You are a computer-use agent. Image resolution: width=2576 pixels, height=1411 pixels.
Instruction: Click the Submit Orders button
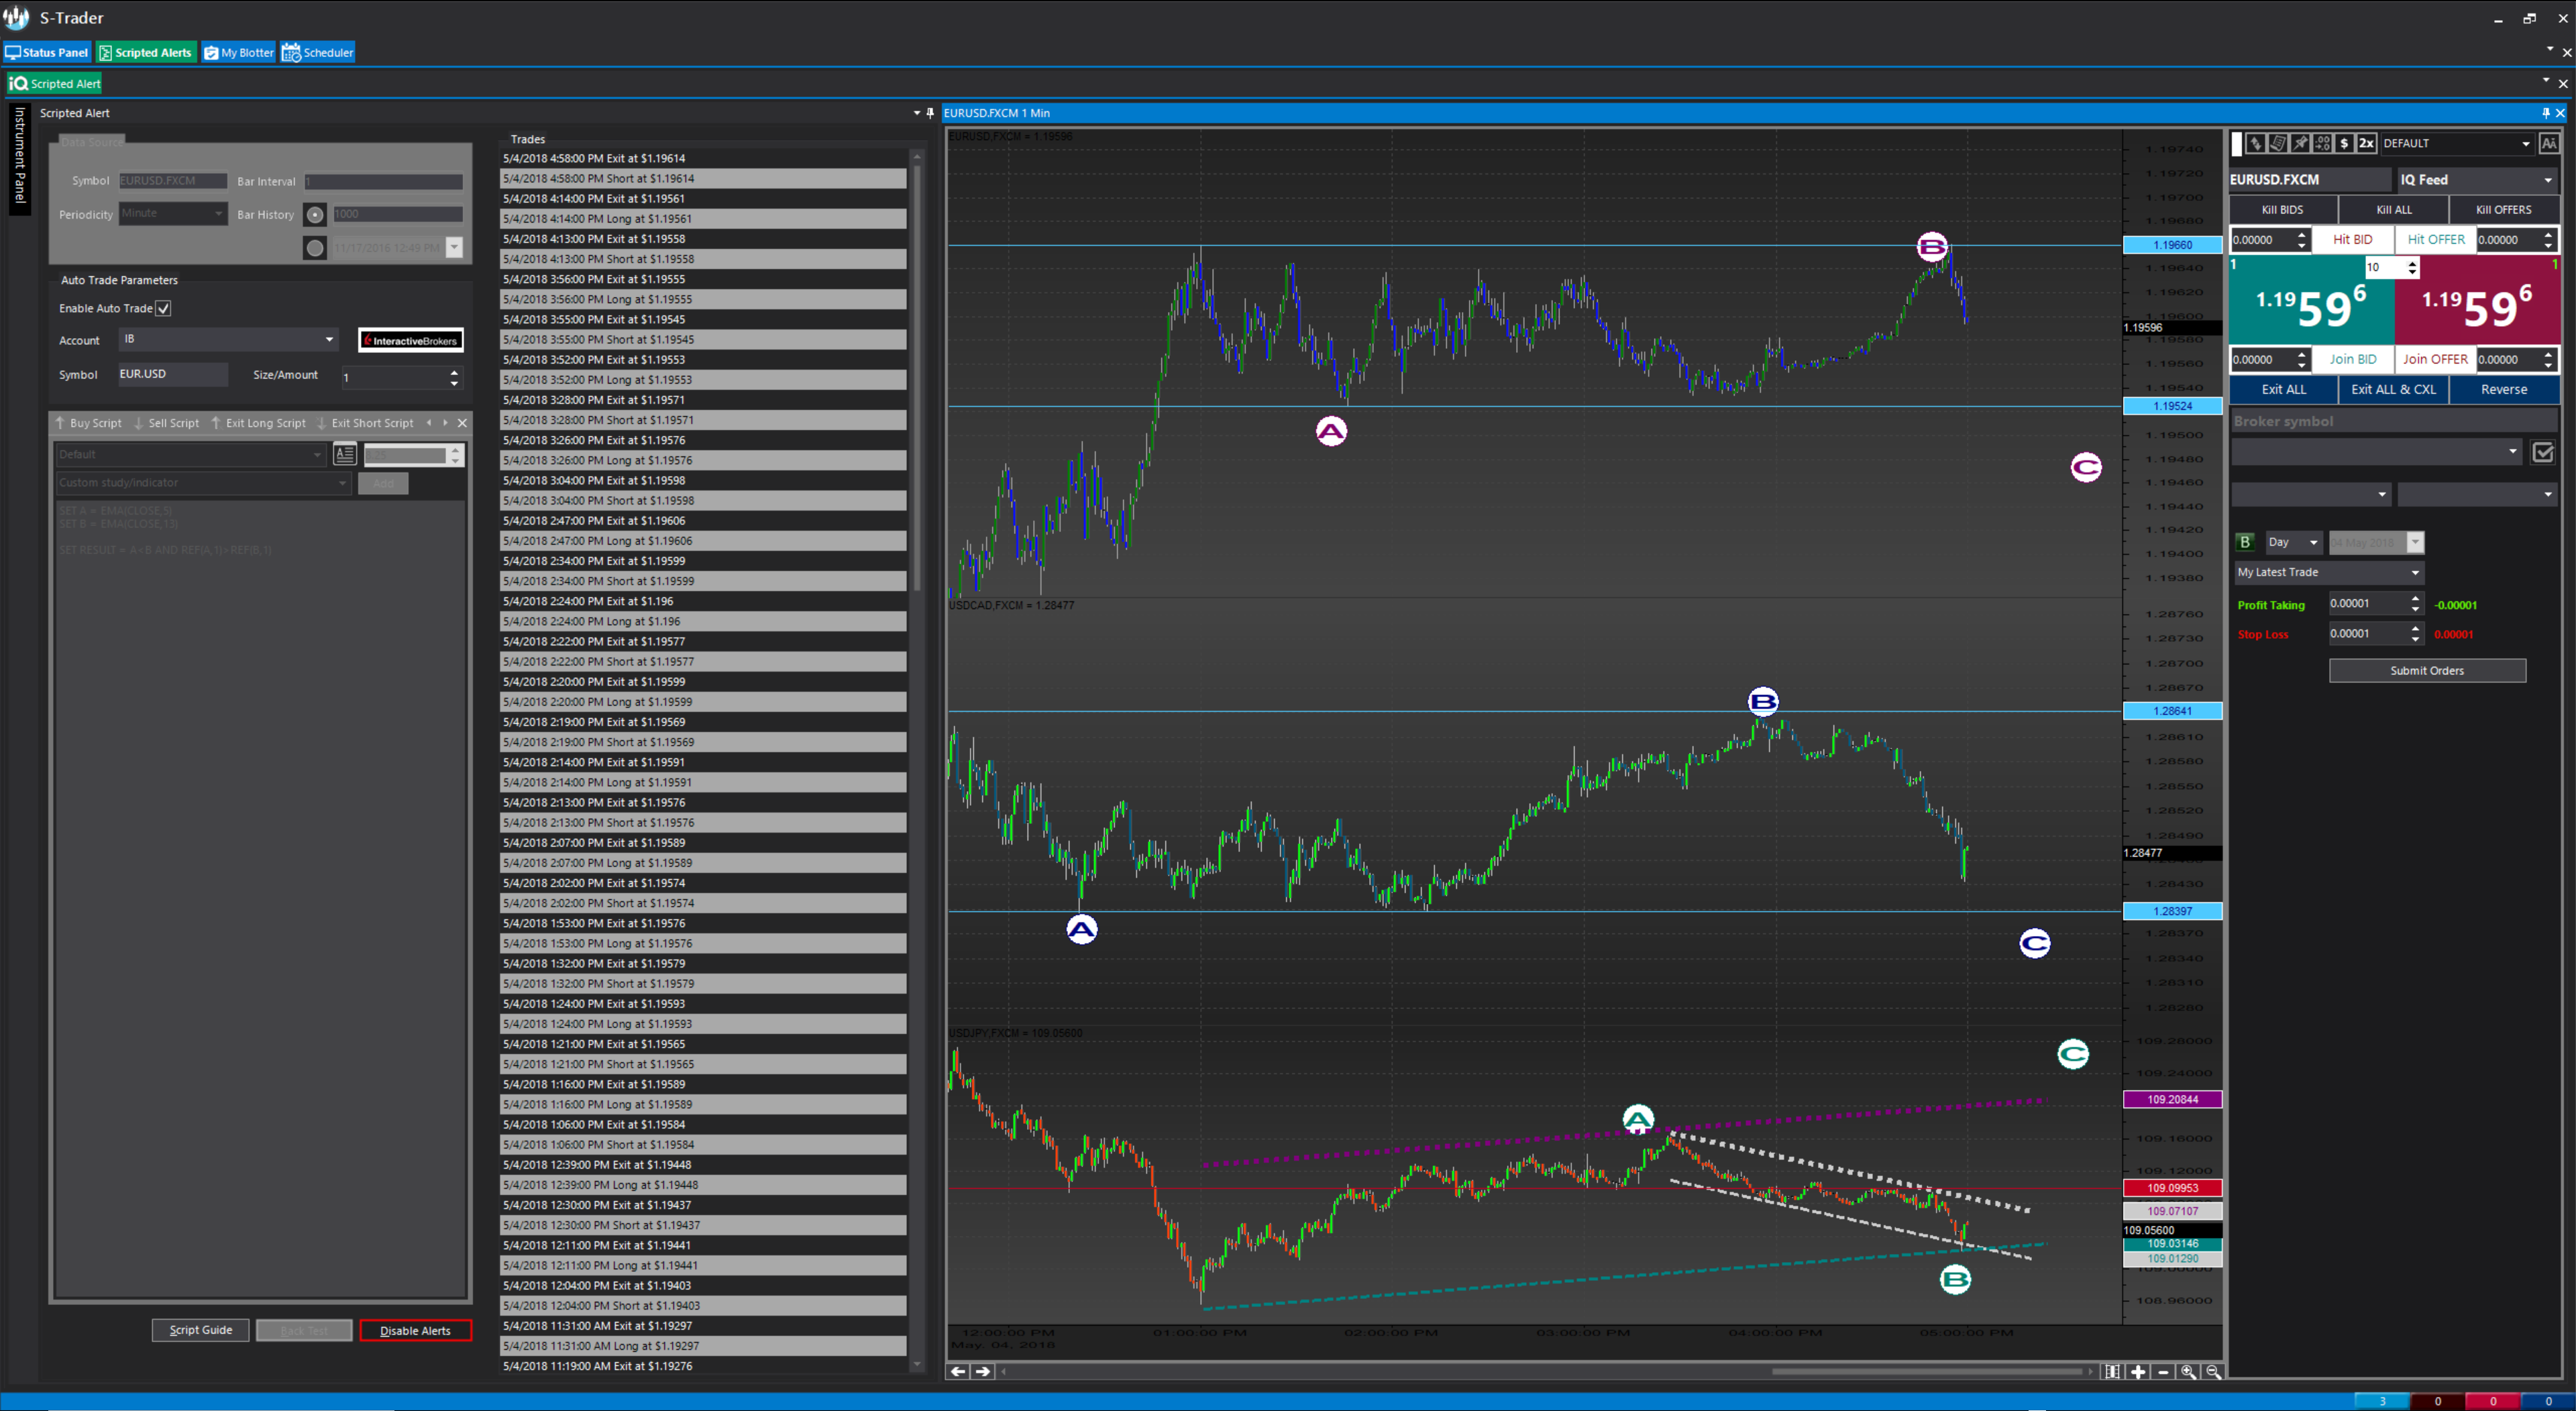(x=2427, y=670)
